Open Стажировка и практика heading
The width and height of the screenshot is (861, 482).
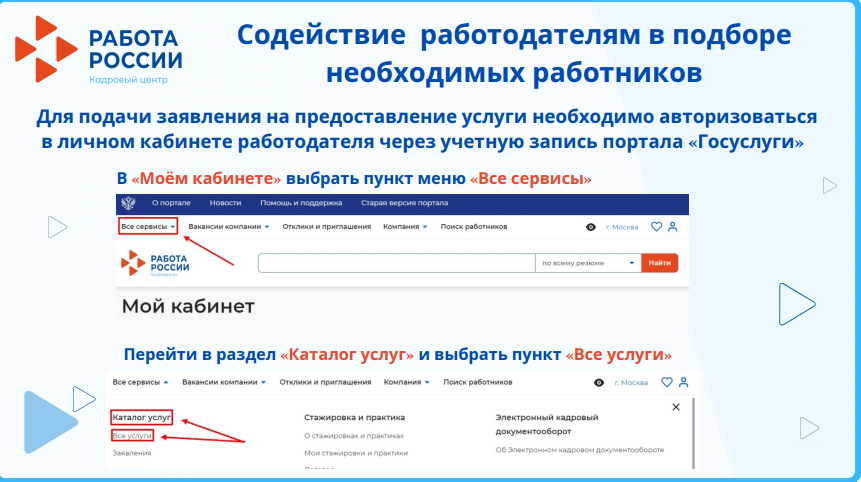tap(355, 418)
